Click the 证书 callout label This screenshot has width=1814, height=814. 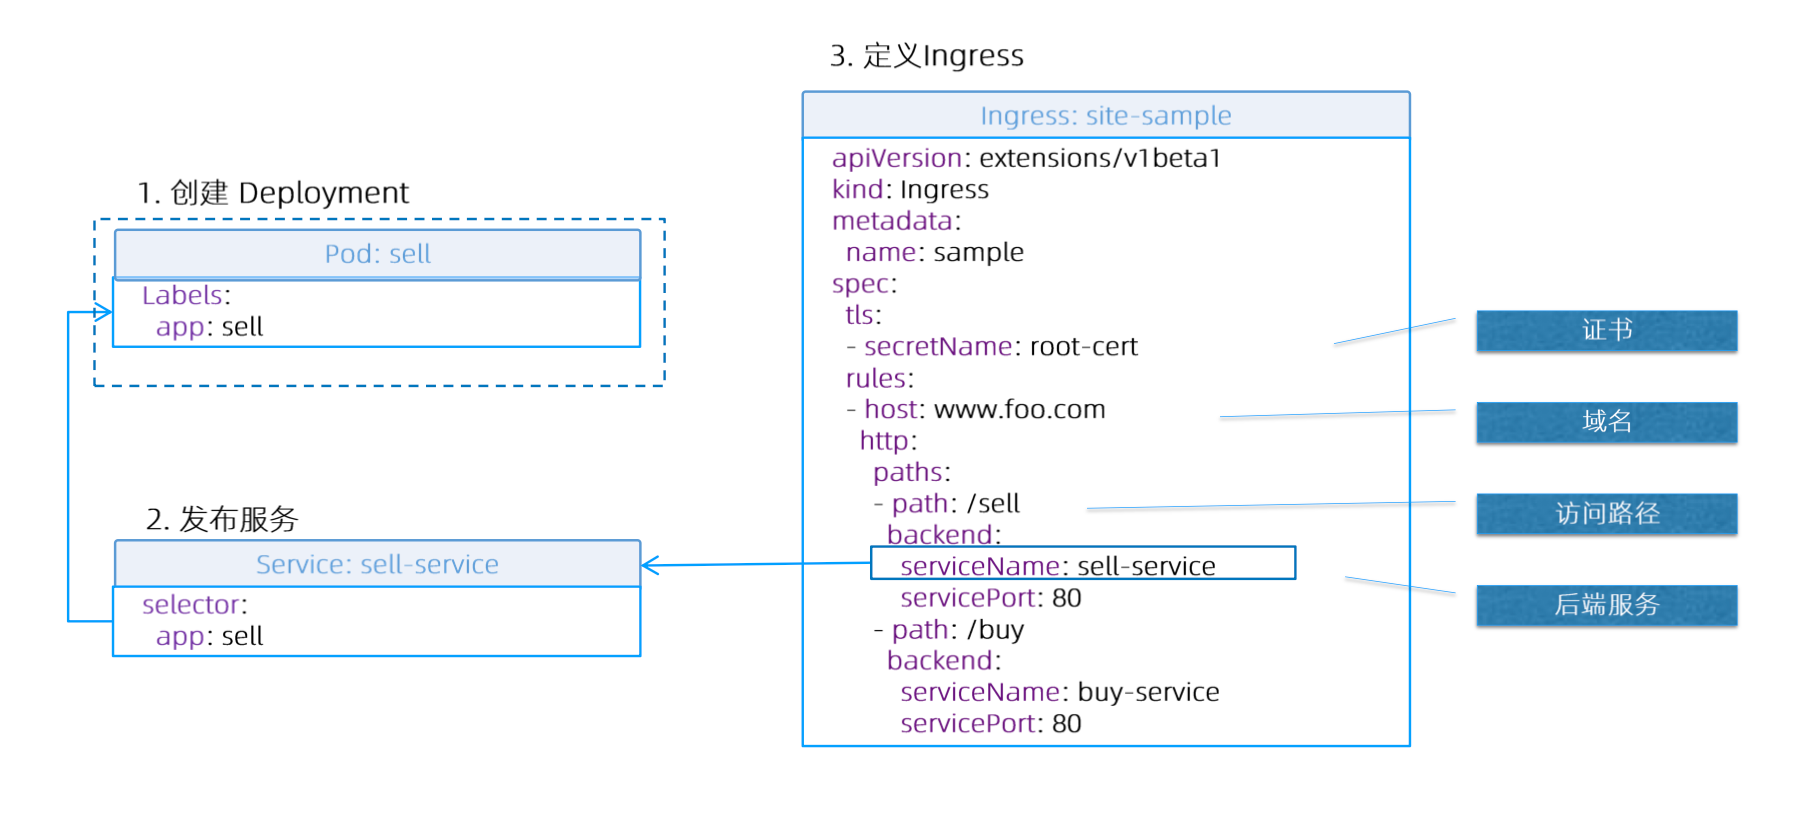tap(1605, 330)
